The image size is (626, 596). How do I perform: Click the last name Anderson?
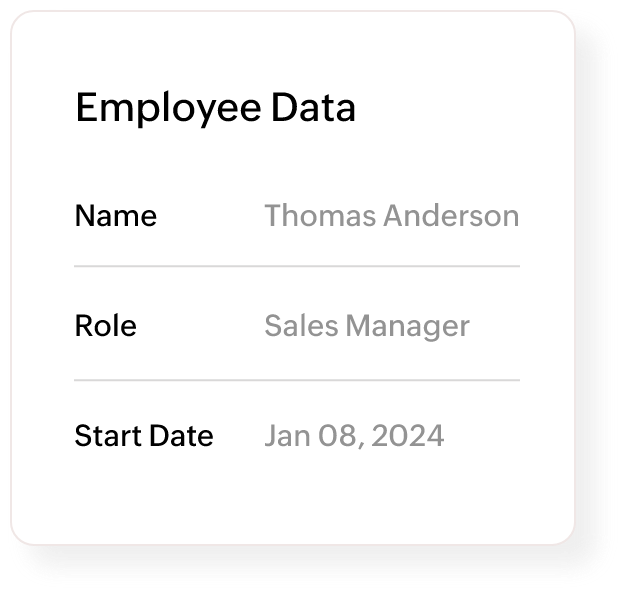coord(455,216)
